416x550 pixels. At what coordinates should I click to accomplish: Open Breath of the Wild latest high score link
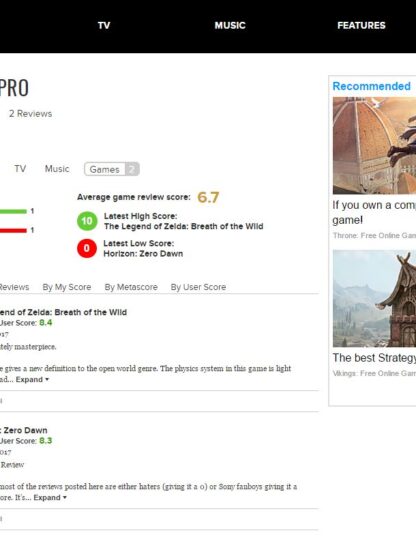(183, 226)
